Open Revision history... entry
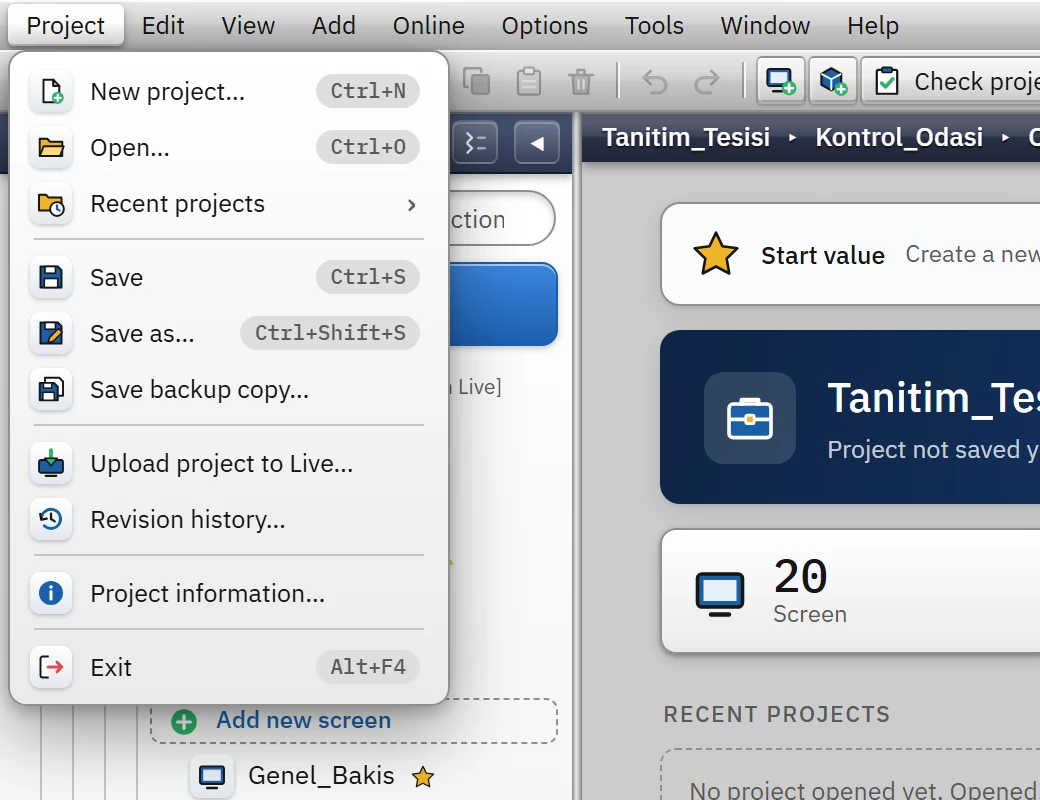This screenshot has width=1040, height=800. click(229, 519)
